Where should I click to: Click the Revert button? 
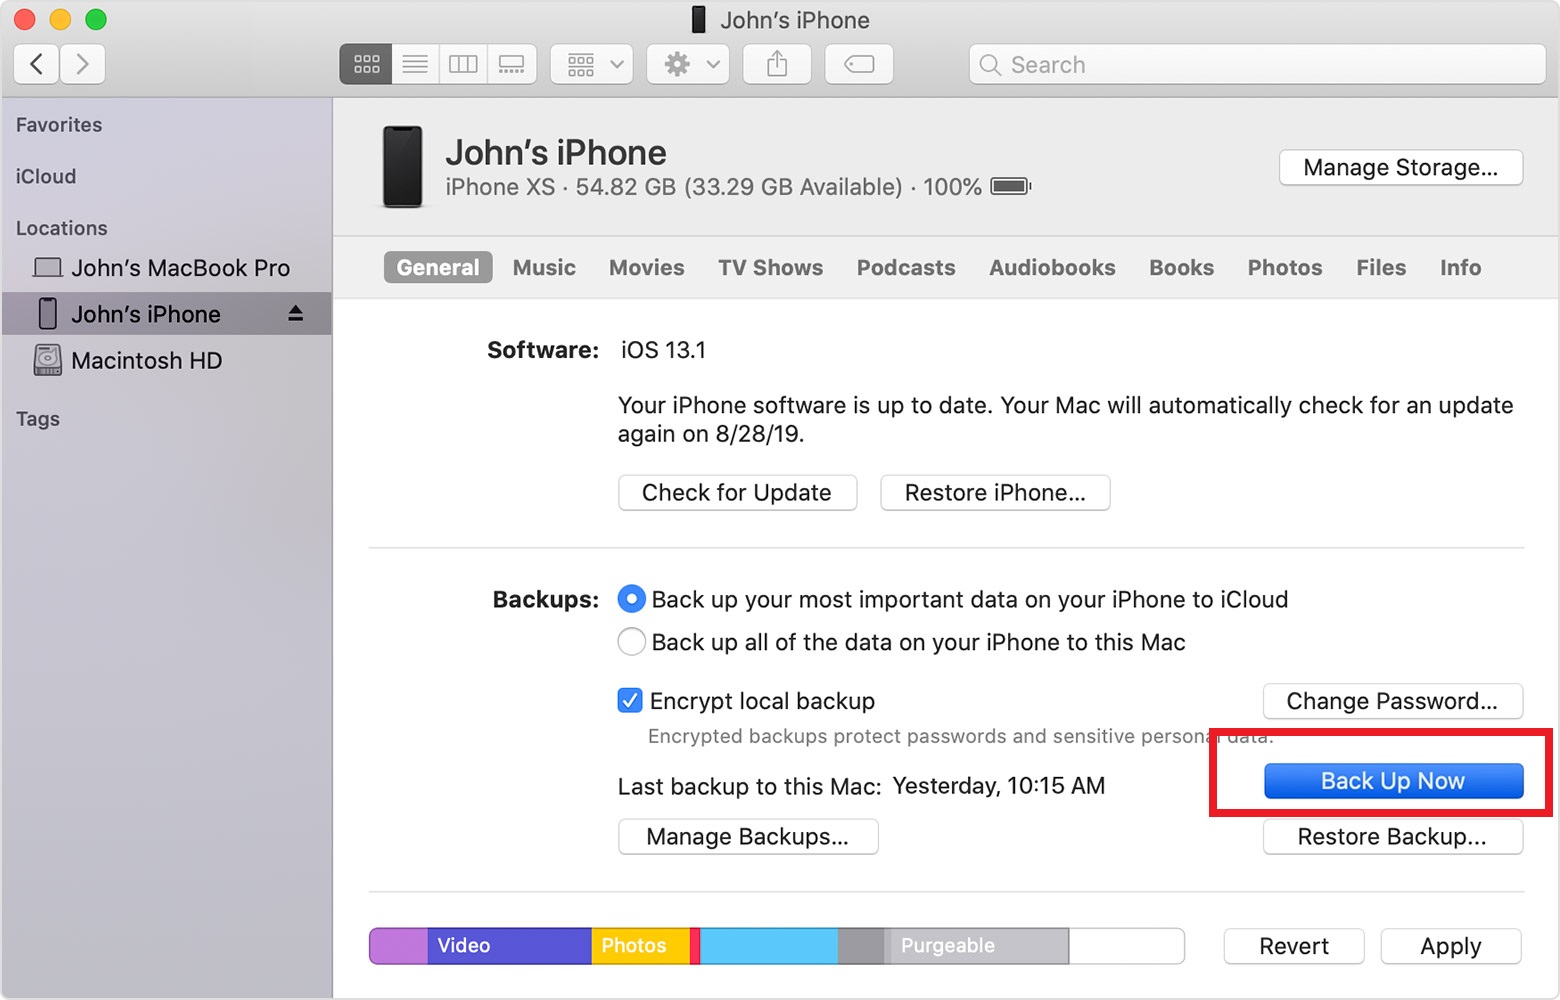(x=1294, y=946)
